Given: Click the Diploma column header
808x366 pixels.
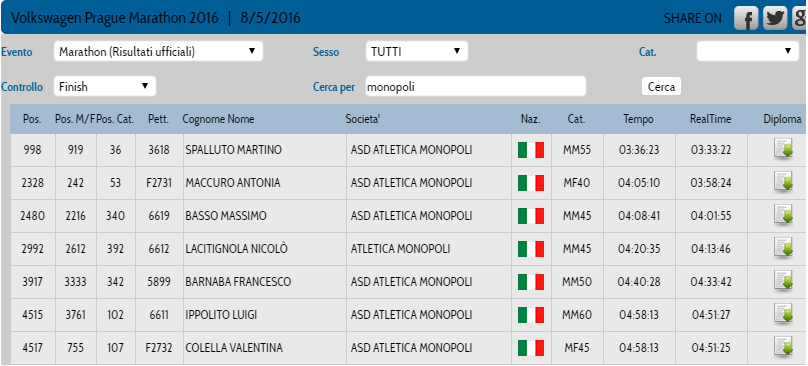Looking at the screenshot, I should [783, 119].
